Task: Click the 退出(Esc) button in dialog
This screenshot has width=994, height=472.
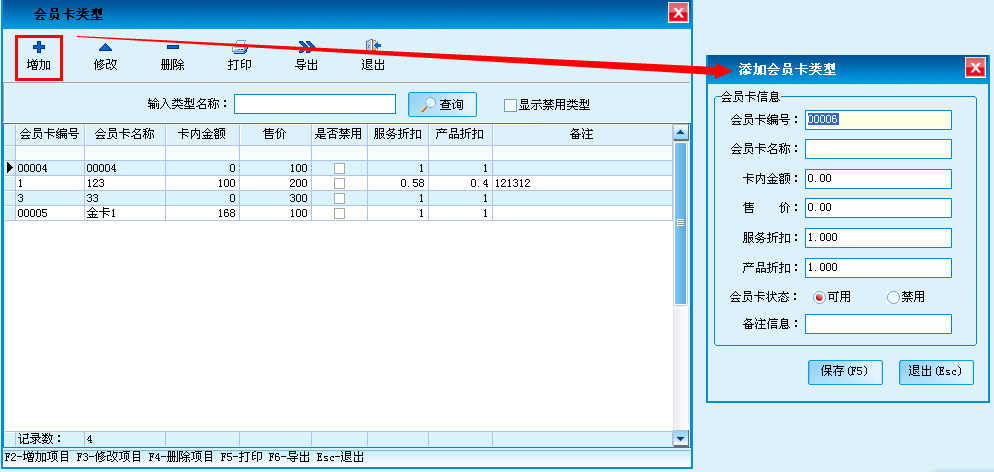Action: [x=935, y=371]
